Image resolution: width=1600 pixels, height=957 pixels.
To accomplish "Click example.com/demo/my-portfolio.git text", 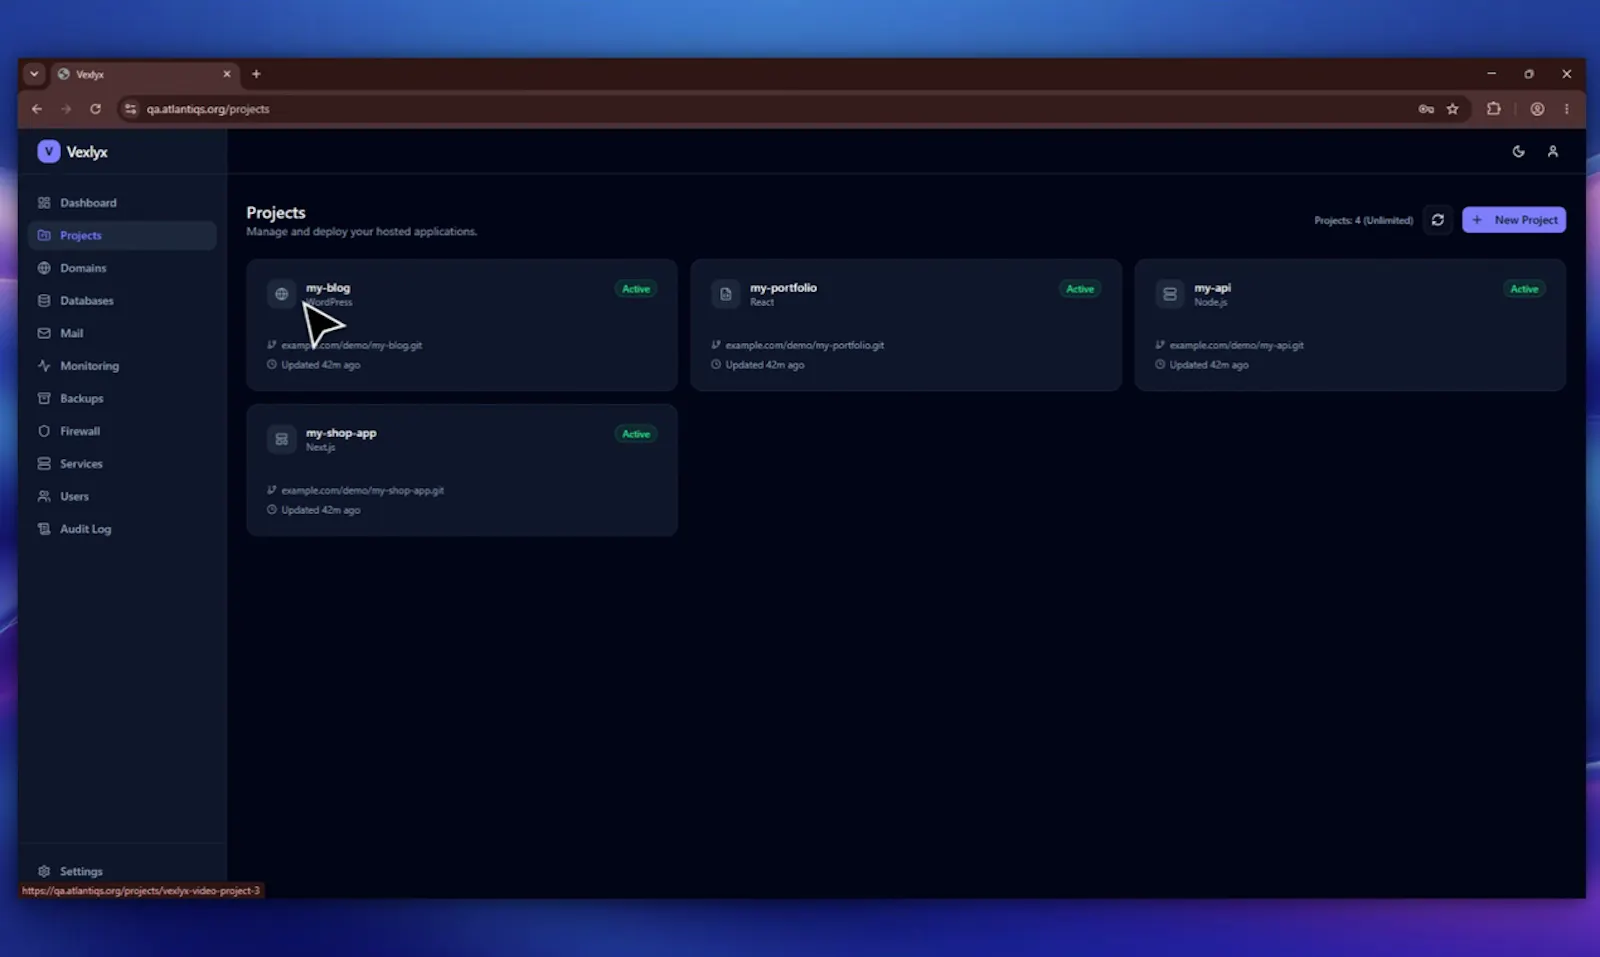I will [x=805, y=345].
